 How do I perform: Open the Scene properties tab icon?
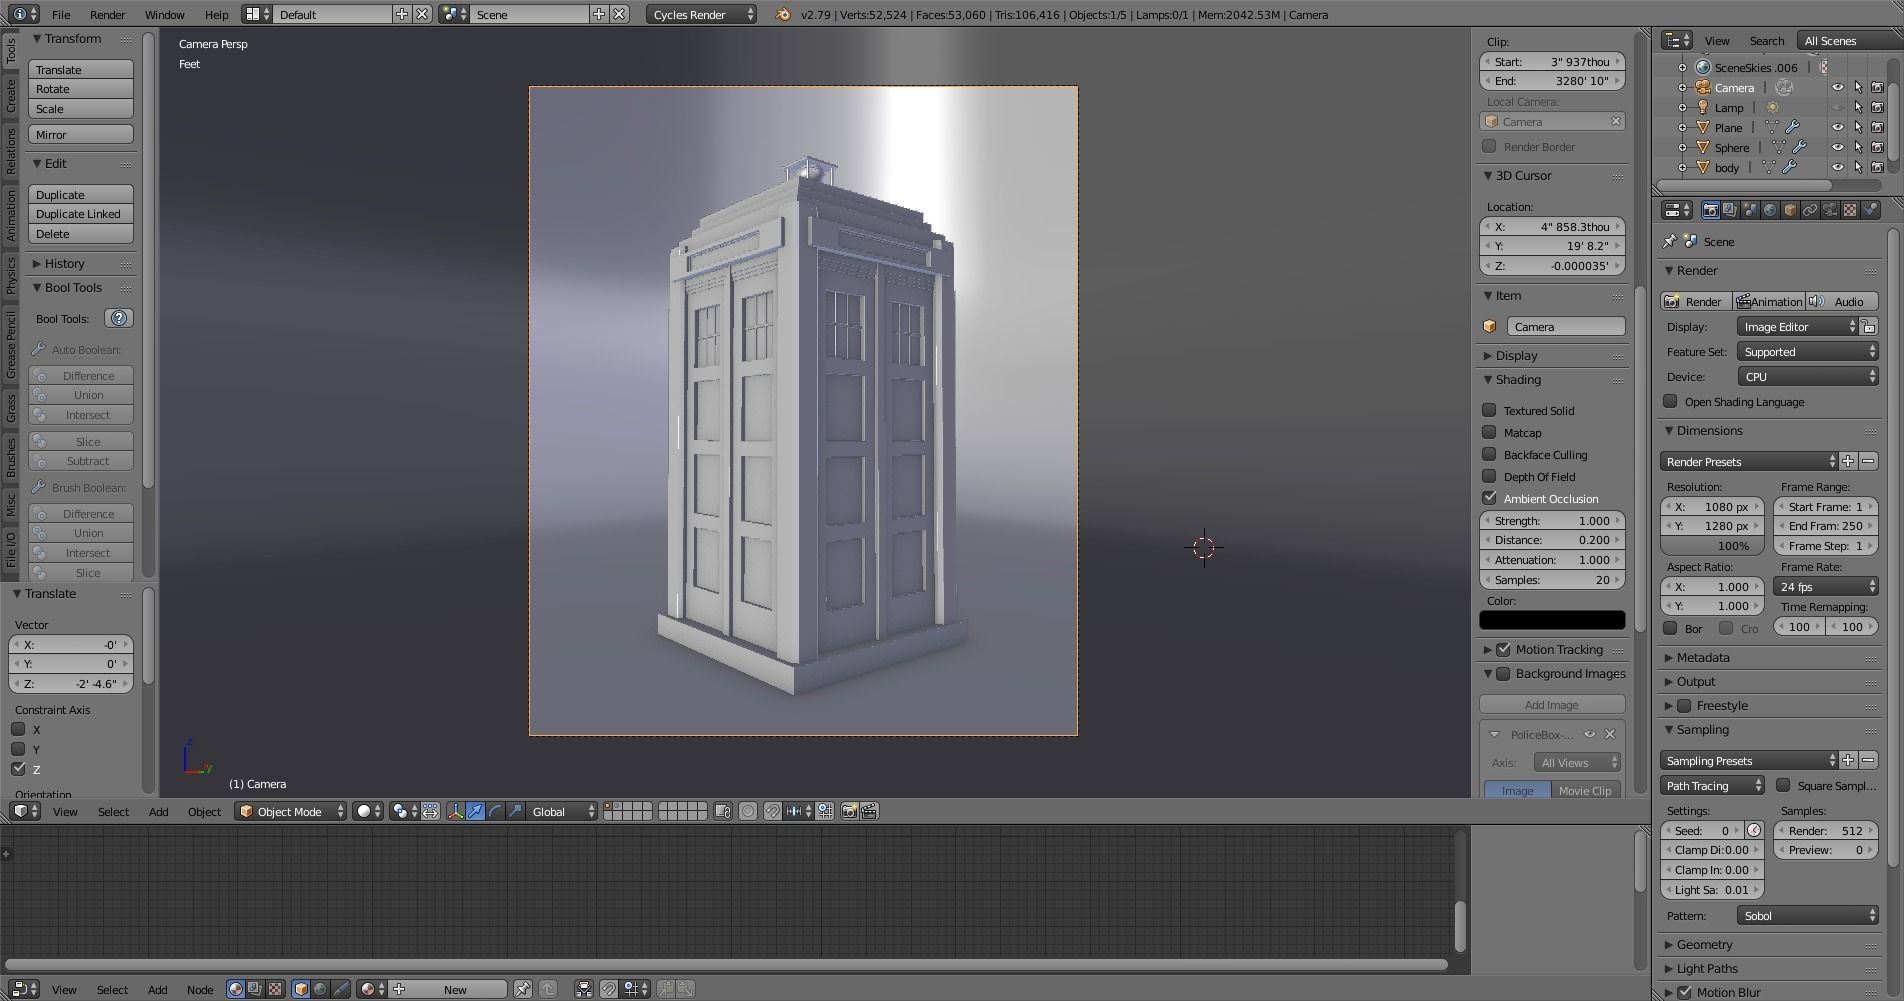click(1750, 210)
